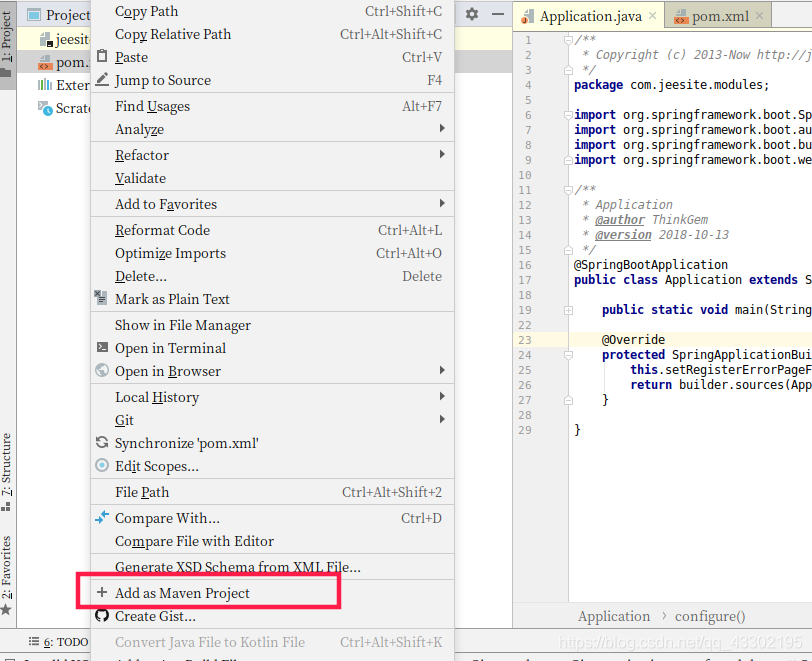Screen dimensions: 812x661
Task: Collapse the Application javadoc comment fold
Action: (567, 190)
